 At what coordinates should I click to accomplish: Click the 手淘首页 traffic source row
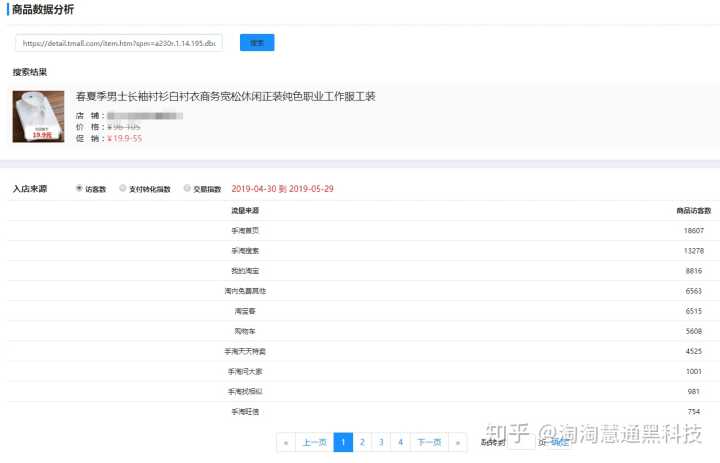pyautogui.click(x=245, y=230)
